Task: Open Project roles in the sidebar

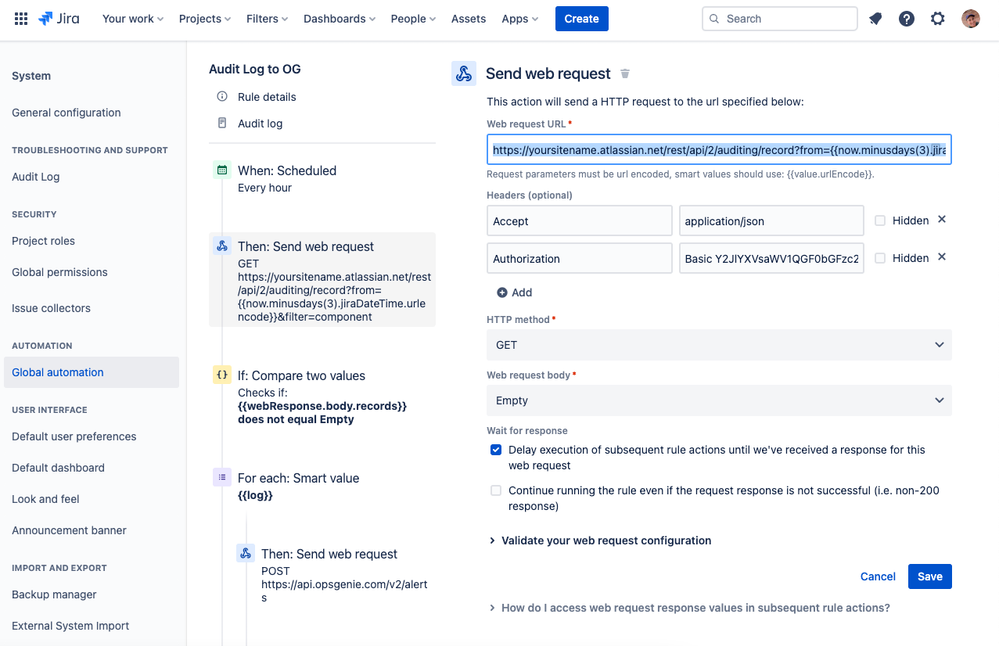Action: (x=43, y=241)
